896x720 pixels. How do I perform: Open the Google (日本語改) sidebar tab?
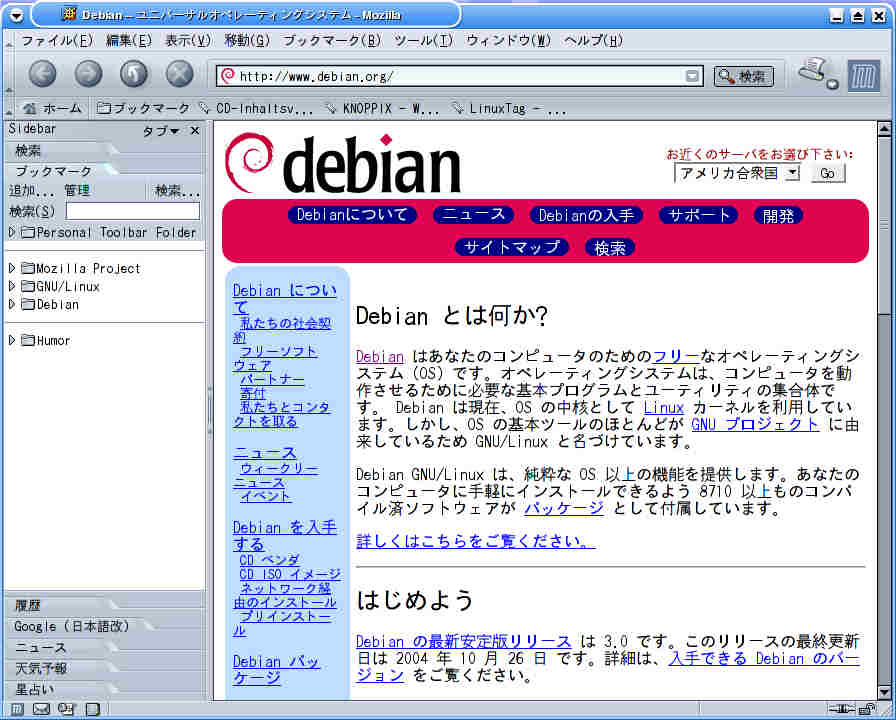point(80,626)
